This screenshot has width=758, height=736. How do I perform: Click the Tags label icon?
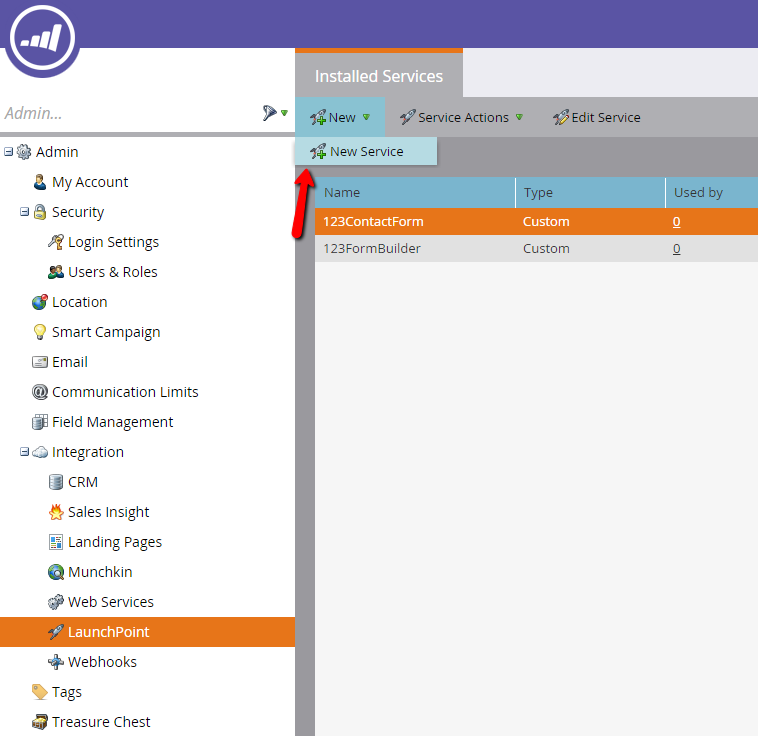click(40, 692)
